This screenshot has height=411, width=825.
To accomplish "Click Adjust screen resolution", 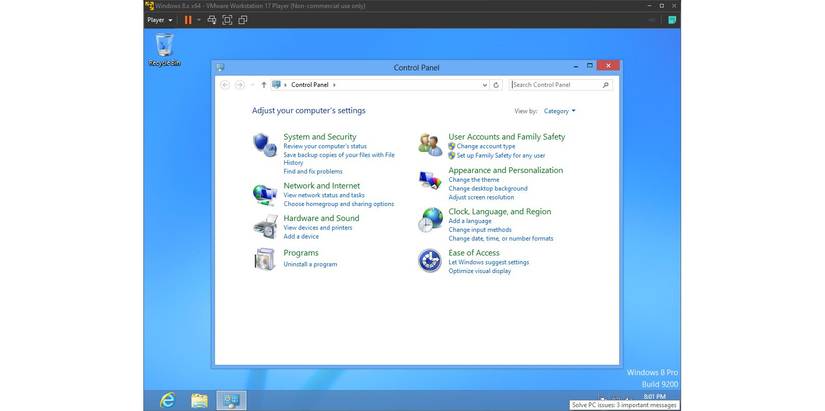I will (x=481, y=197).
